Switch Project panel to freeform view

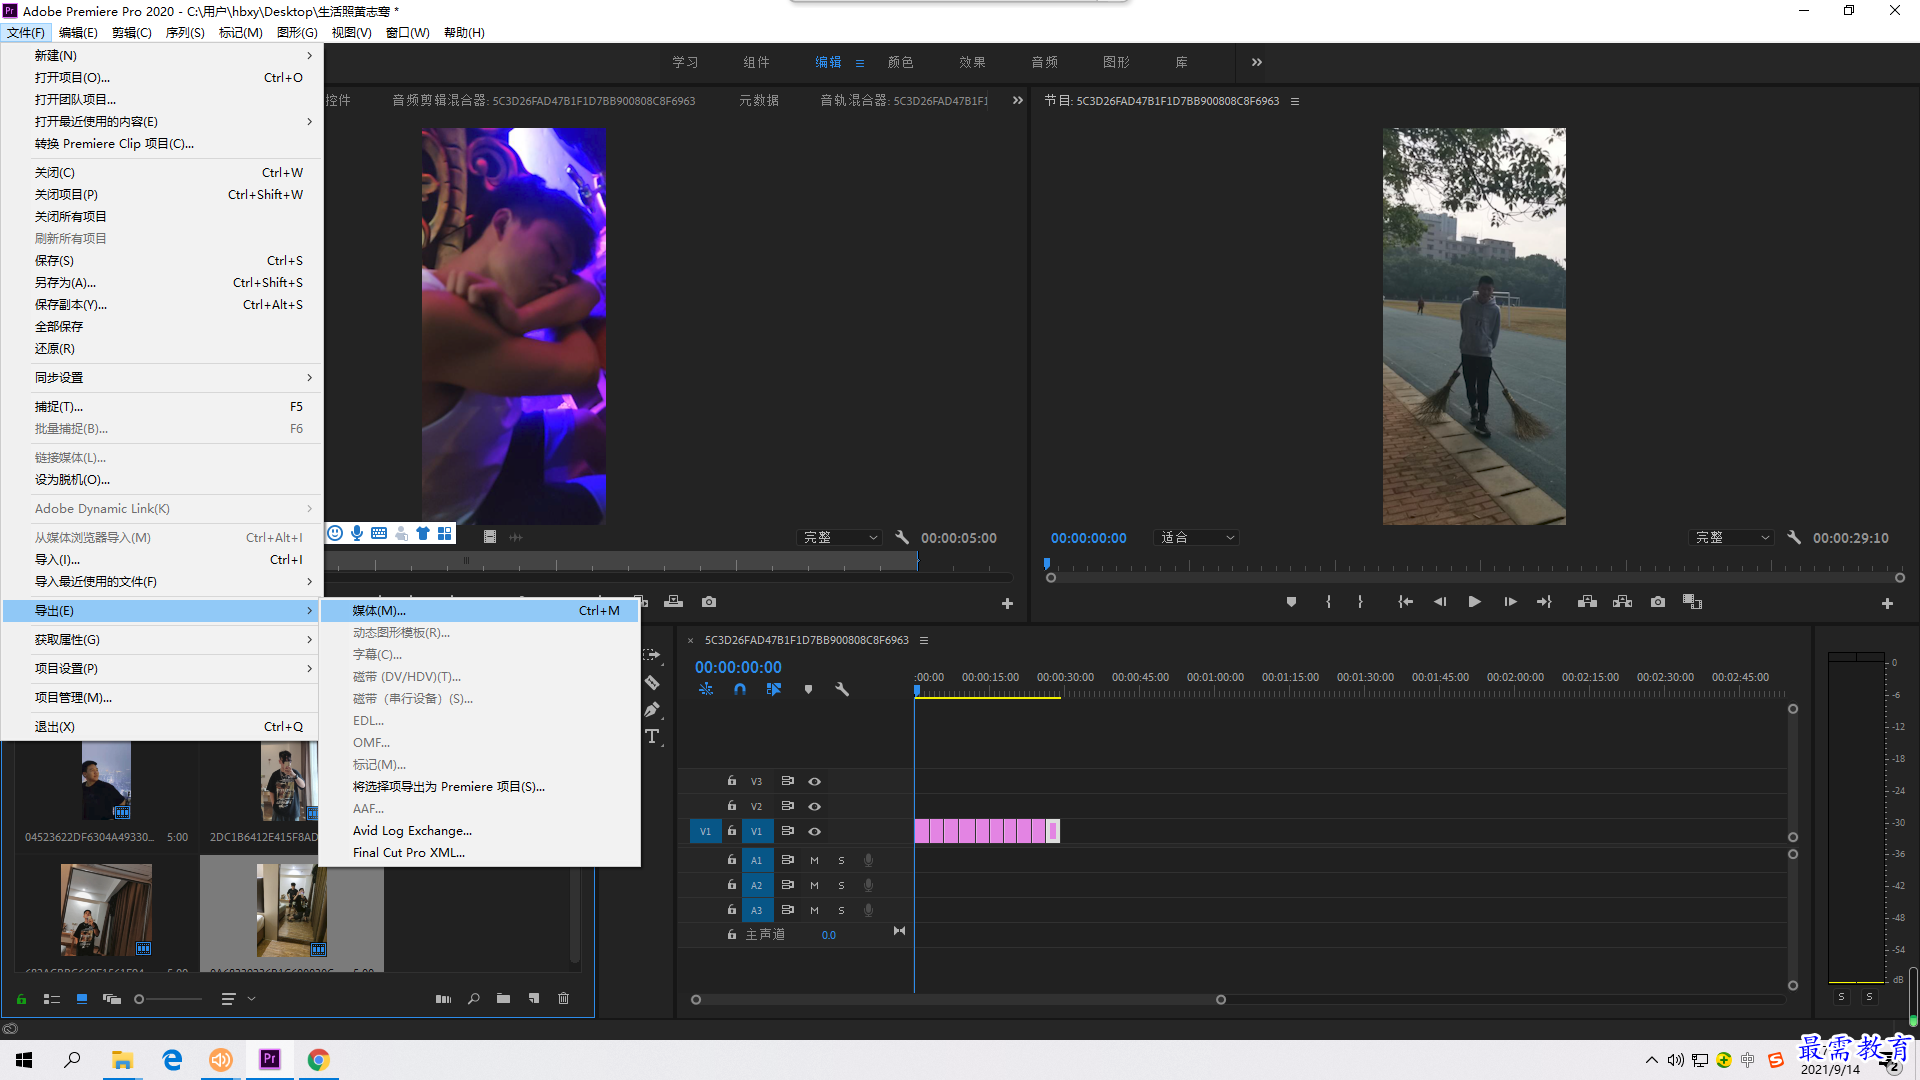(112, 999)
